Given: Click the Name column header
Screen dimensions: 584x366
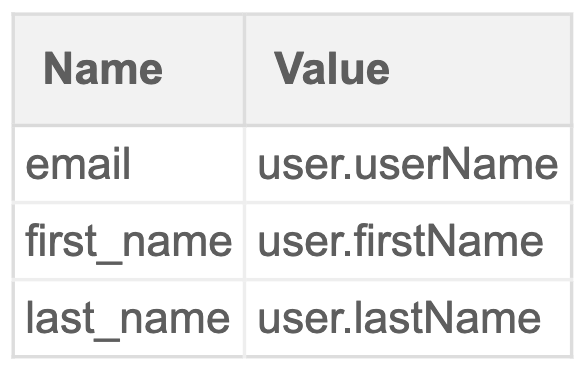Looking at the screenshot, I should point(129,70).
